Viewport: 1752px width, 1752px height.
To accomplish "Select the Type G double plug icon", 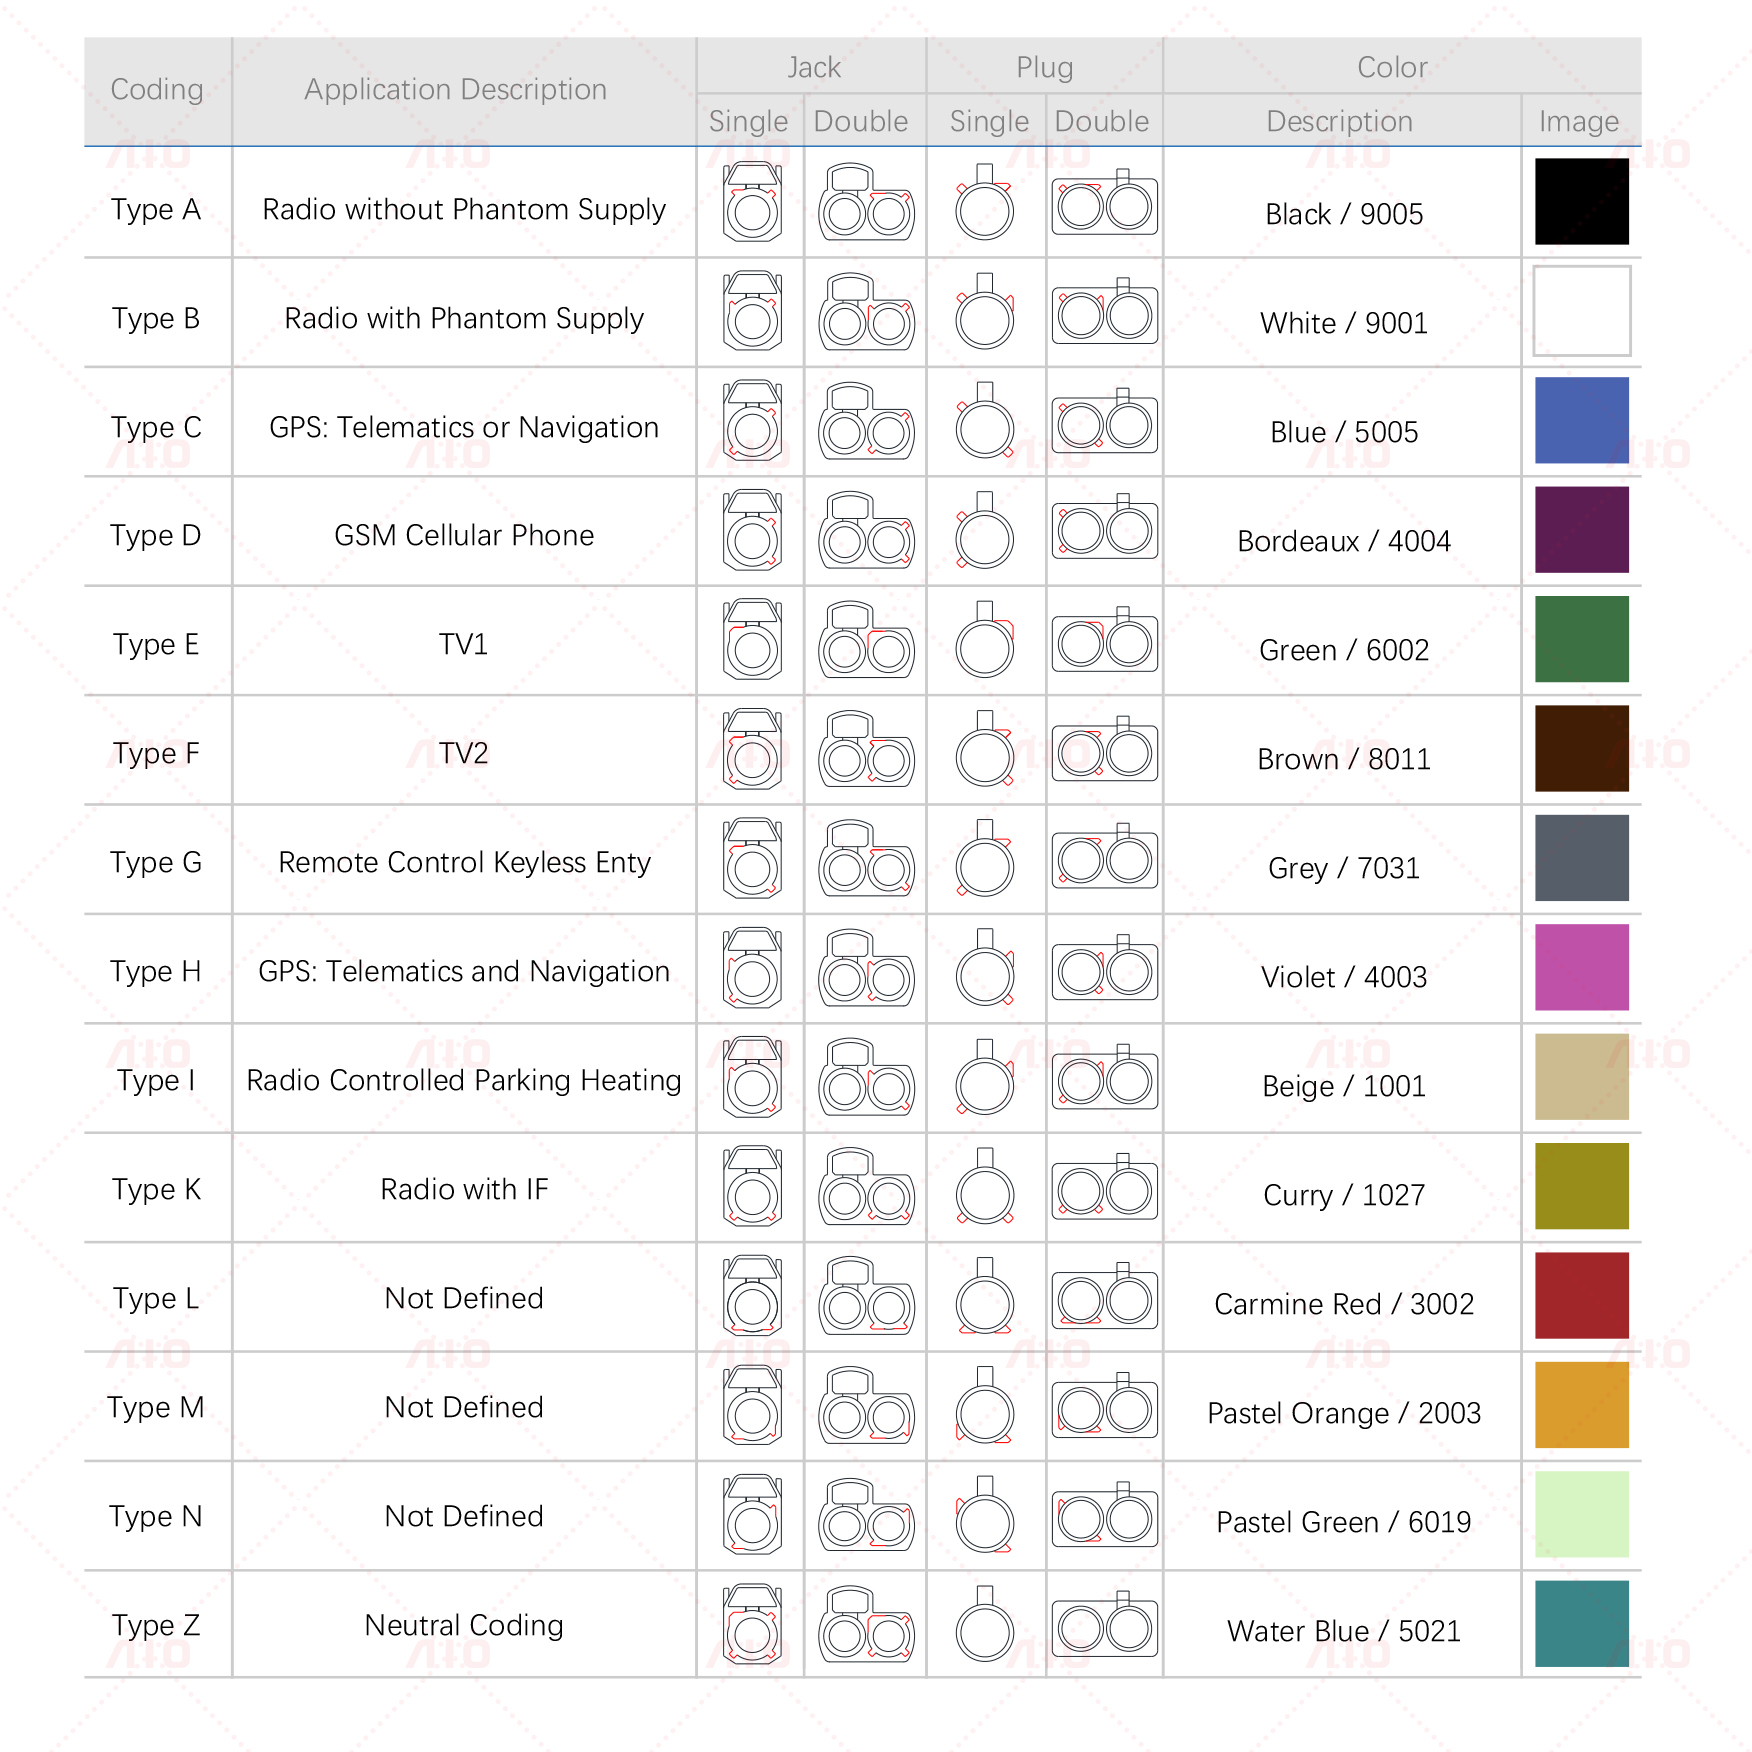I will 1105,858.
